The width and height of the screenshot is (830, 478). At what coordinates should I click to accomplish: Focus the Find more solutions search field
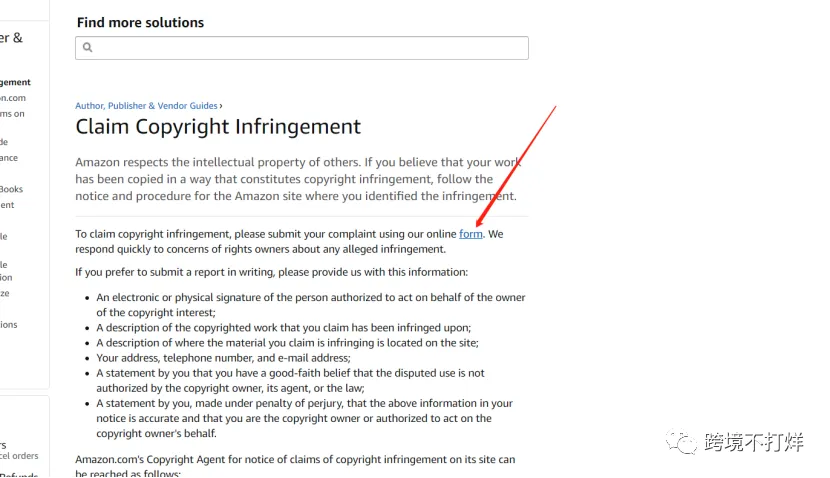pyautogui.click(x=302, y=48)
